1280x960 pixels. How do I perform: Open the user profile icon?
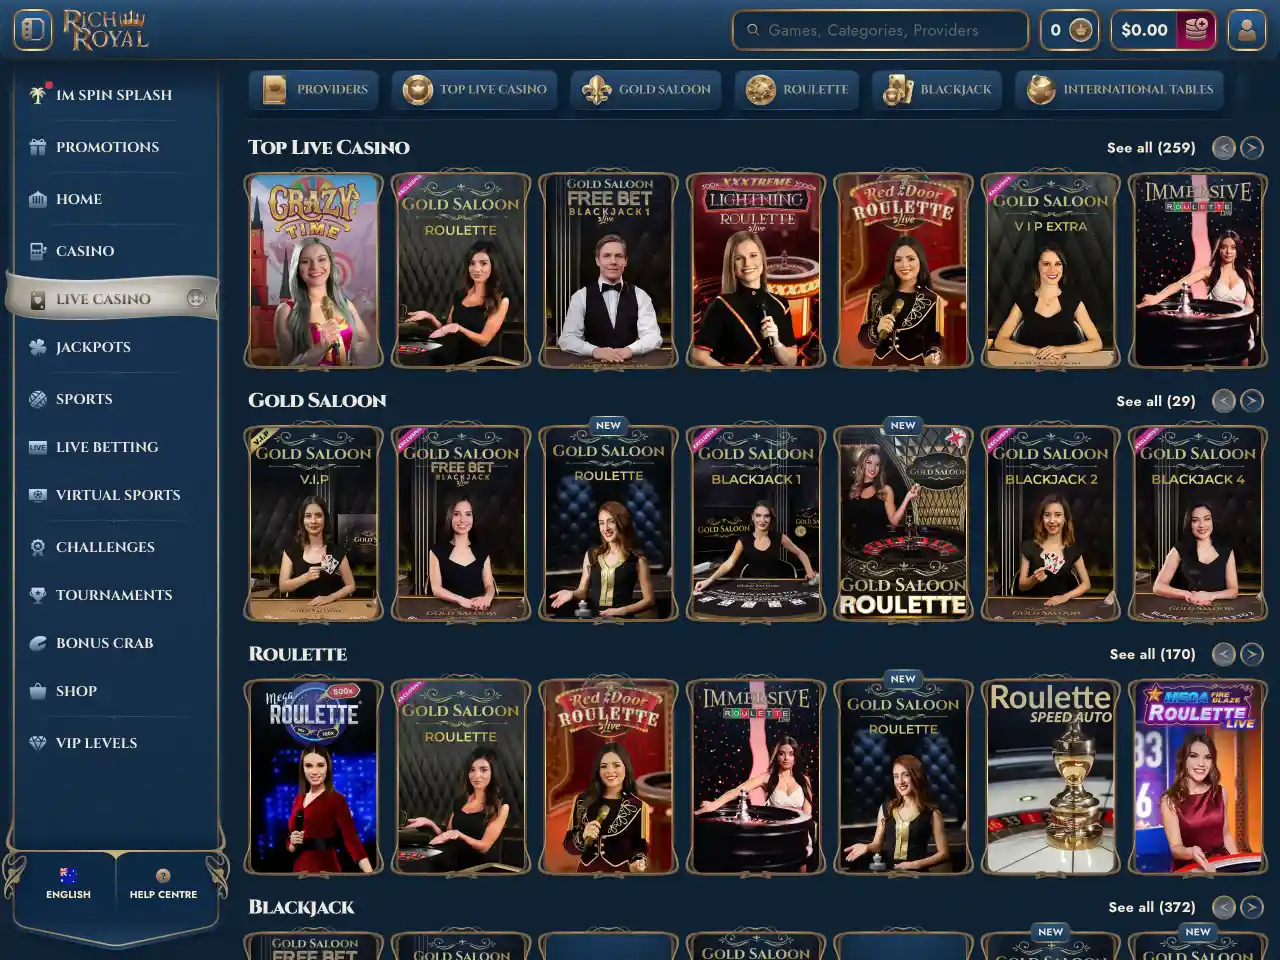[x=1246, y=30]
